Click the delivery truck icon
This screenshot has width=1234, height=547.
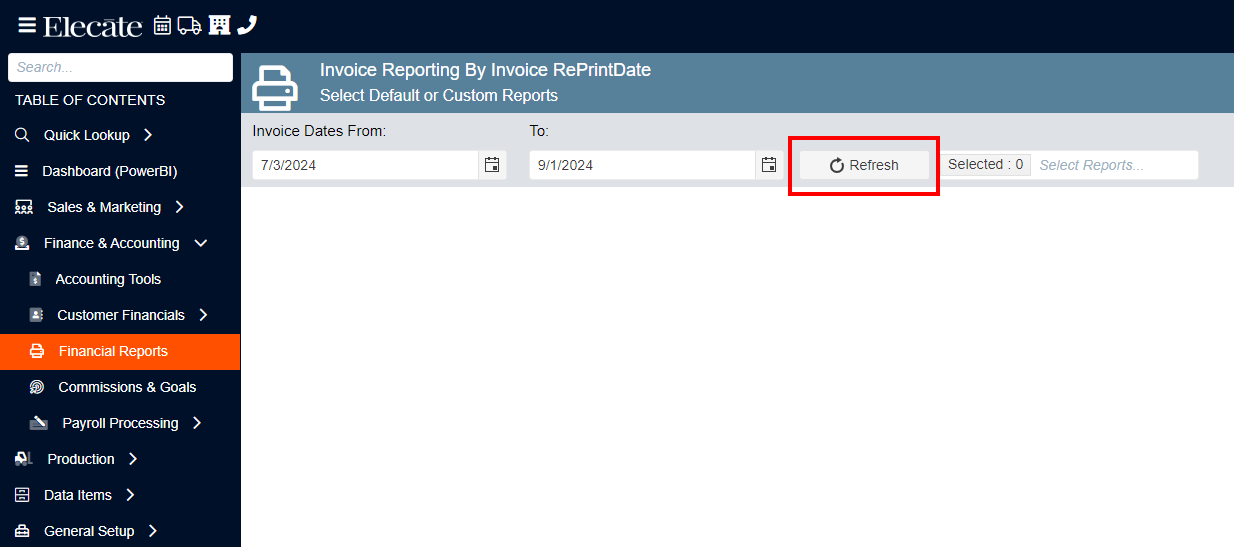point(190,25)
